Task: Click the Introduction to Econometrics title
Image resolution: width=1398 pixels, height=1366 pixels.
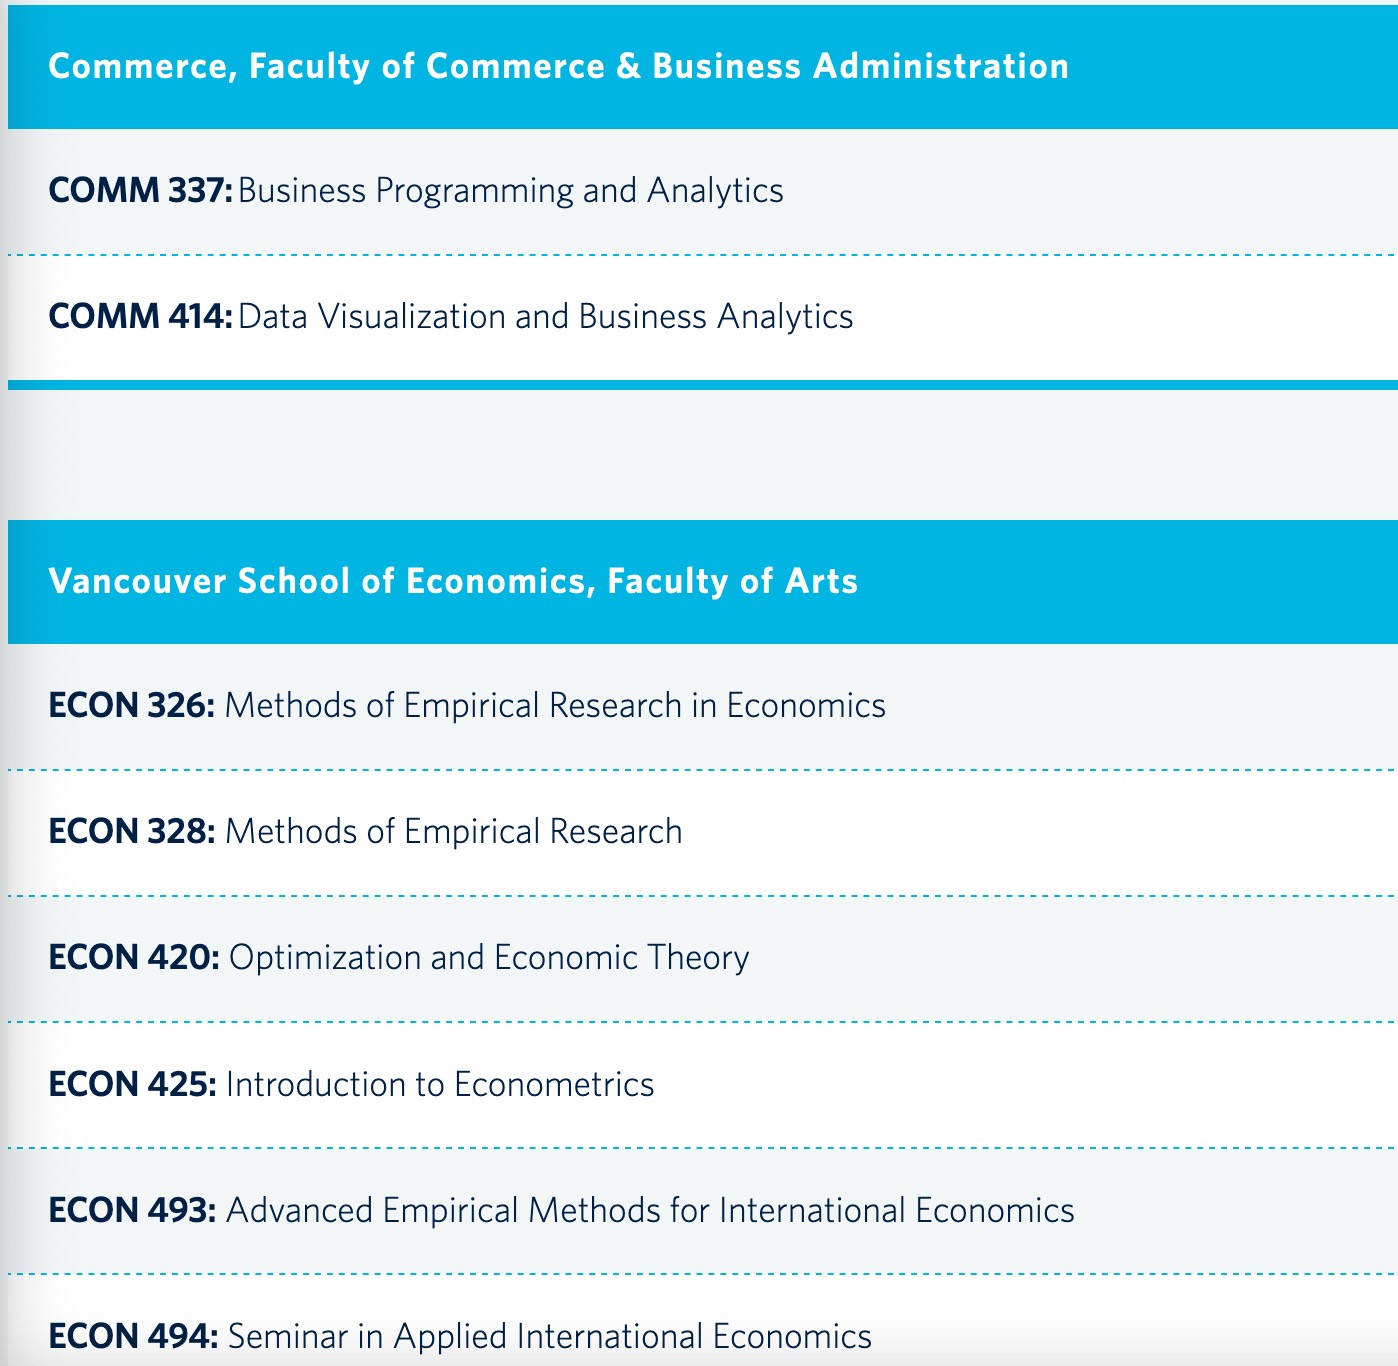Action: 440,1084
